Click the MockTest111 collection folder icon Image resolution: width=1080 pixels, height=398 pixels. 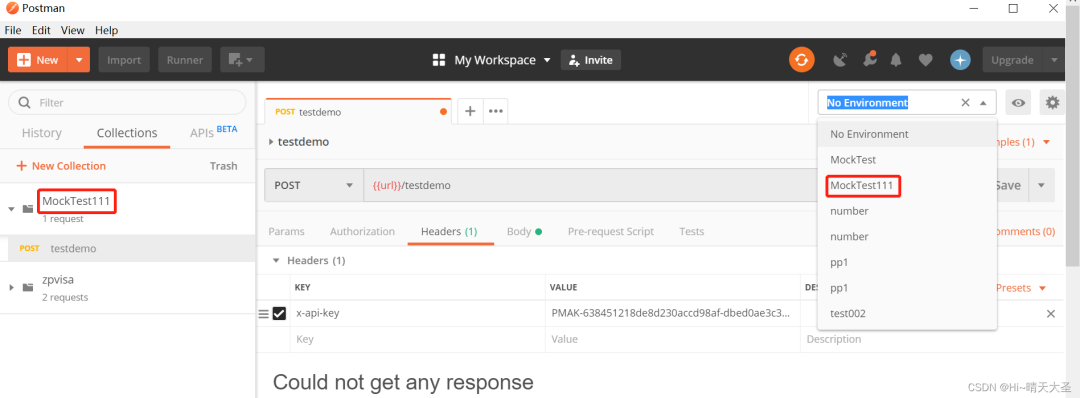point(28,209)
